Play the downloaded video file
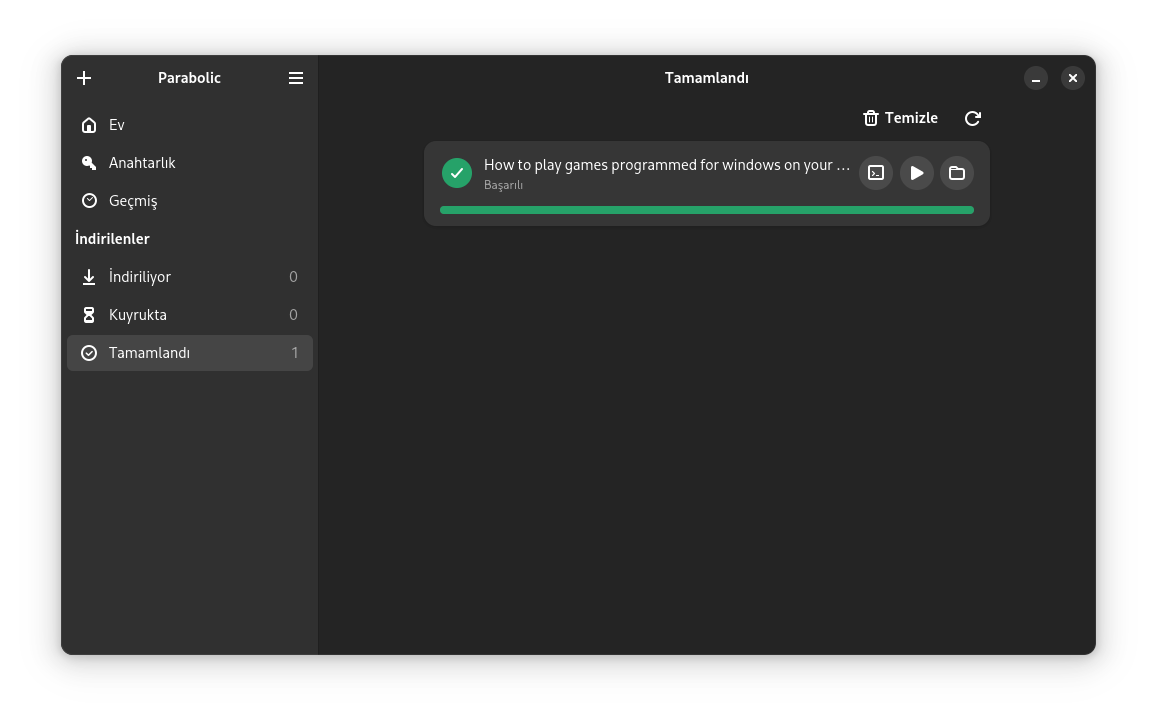The height and width of the screenshot is (722, 1157). click(916, 173)
